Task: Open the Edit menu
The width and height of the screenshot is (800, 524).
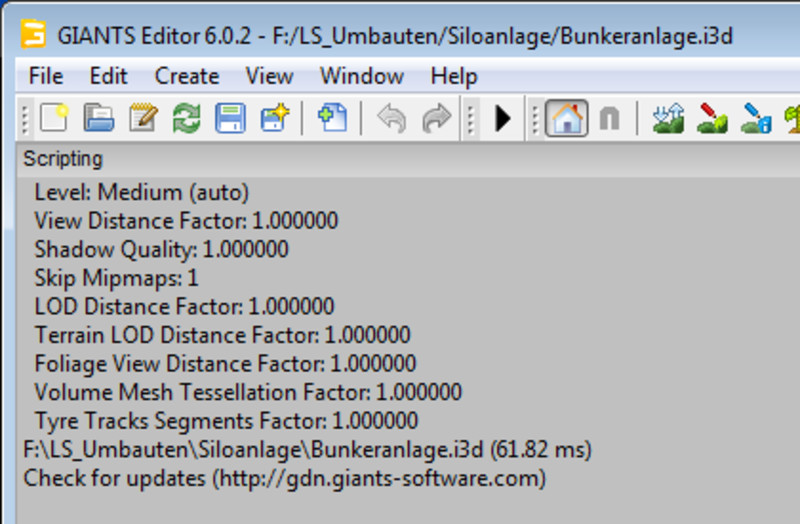Action: point(108,76)
